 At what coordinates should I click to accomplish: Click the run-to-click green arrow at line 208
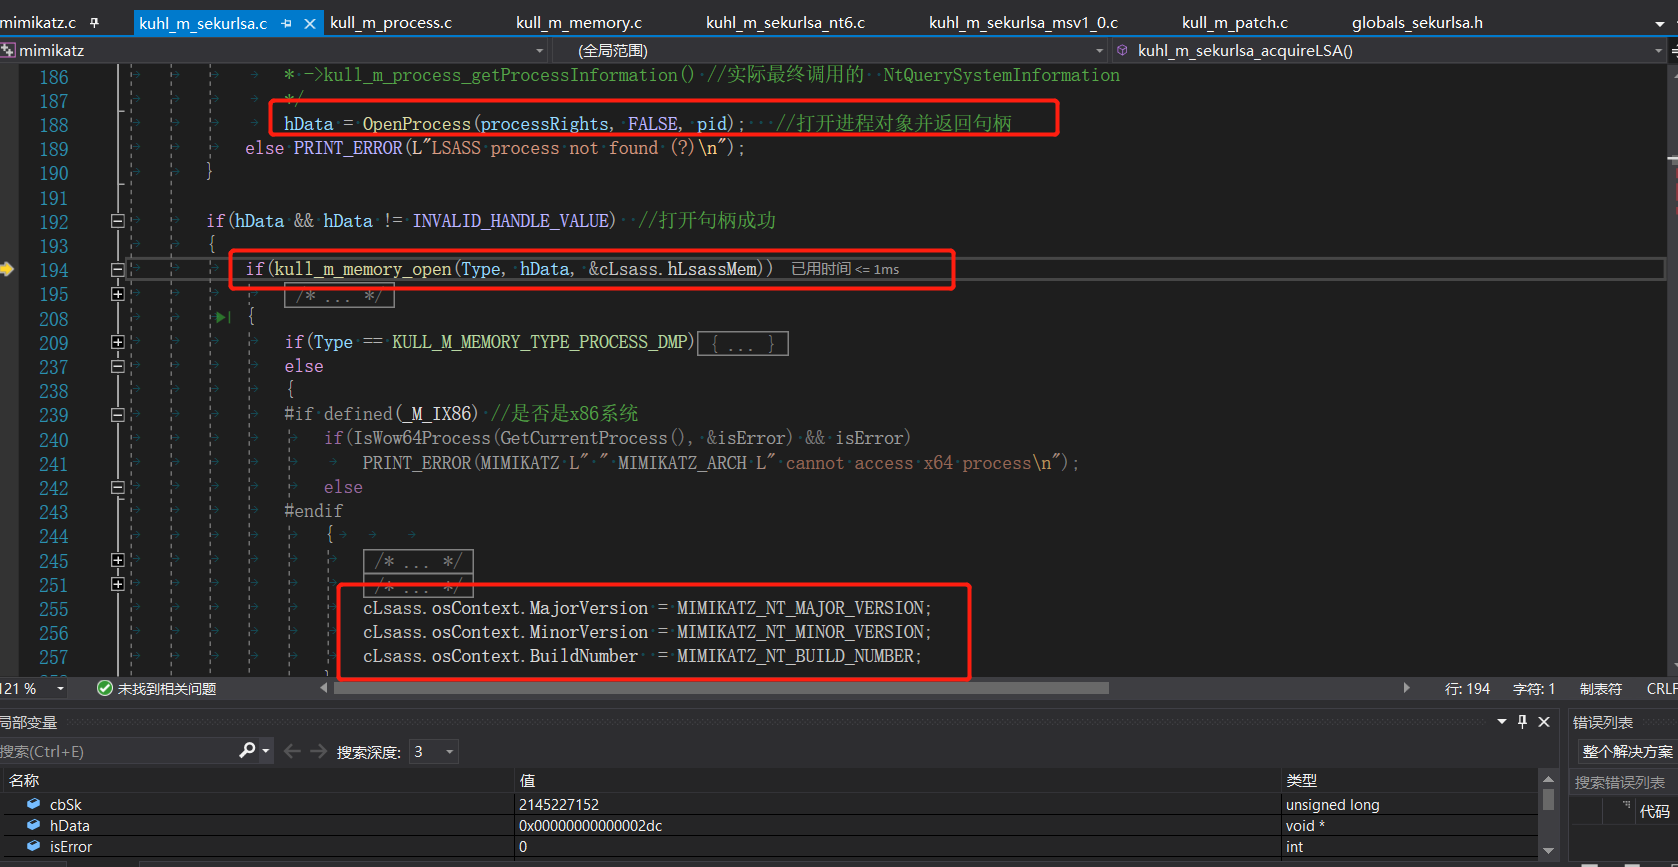click(x=222, y=318)
